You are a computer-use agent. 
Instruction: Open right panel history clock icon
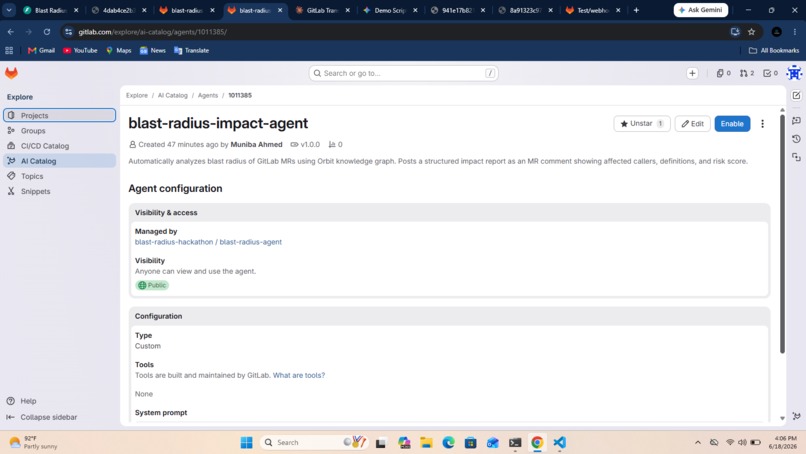coord(796,139)
